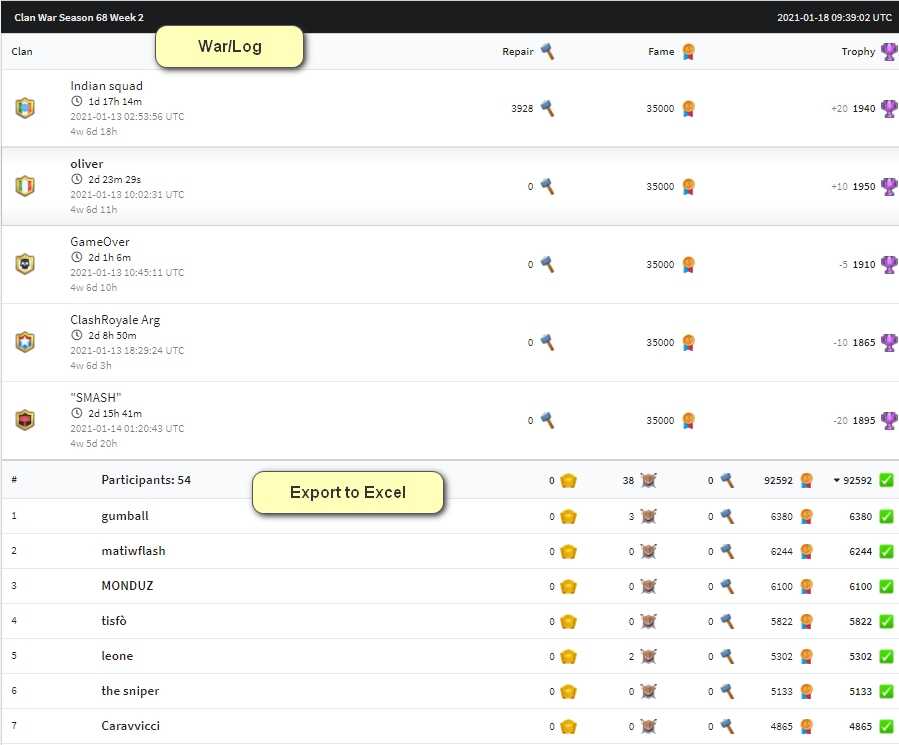Click the purple Trophy icon in the header row
Image resolution: width=899 pixels, height=745 pixels.
(888, 51)
